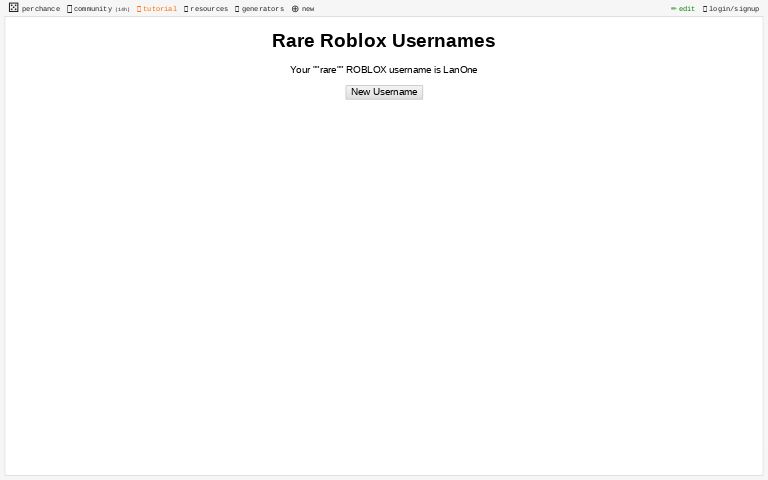Screen dimensions: 768x480
Task: Click the generated username LanOne text
Action: click(460, 70)
